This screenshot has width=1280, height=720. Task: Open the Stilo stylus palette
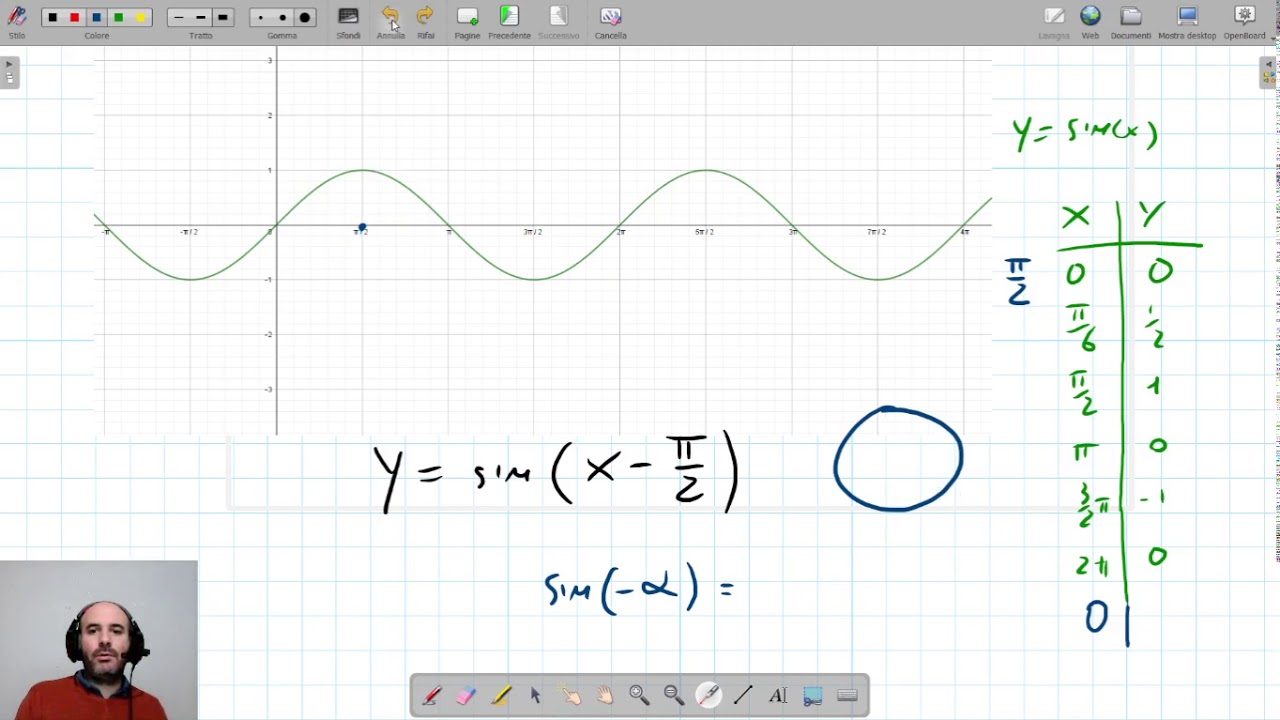pos(16,22)
